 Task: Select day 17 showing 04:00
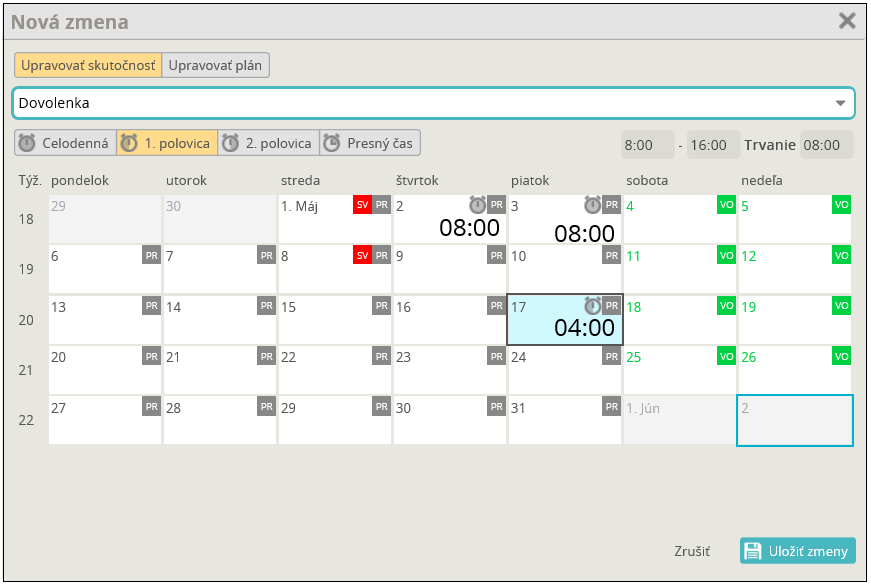(x=565, y=320)
